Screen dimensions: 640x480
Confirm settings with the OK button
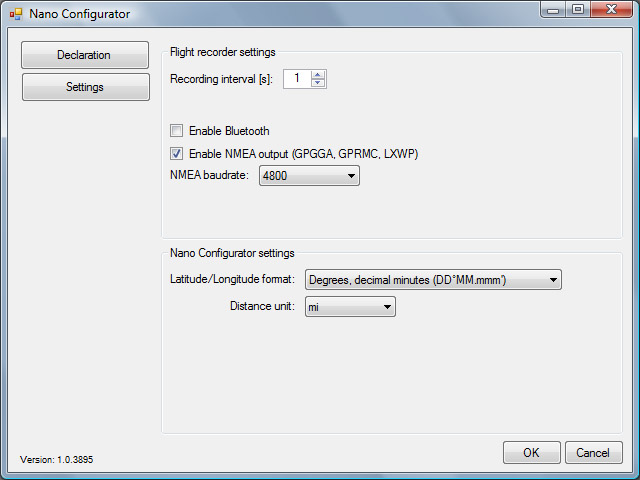[531, 452]
